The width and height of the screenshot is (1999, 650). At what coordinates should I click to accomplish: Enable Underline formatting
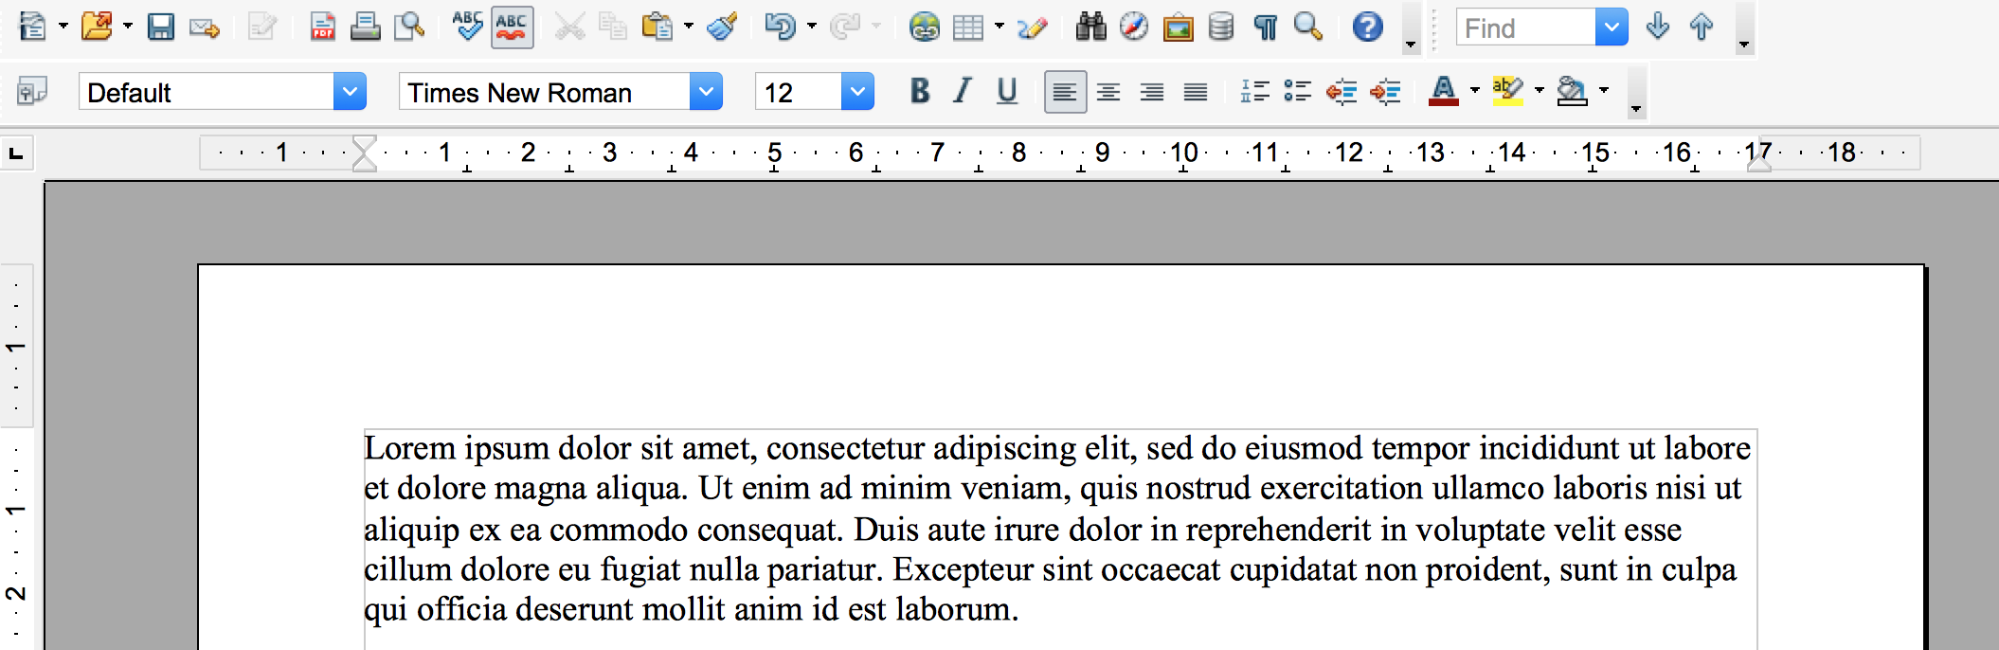[1007, 92]
